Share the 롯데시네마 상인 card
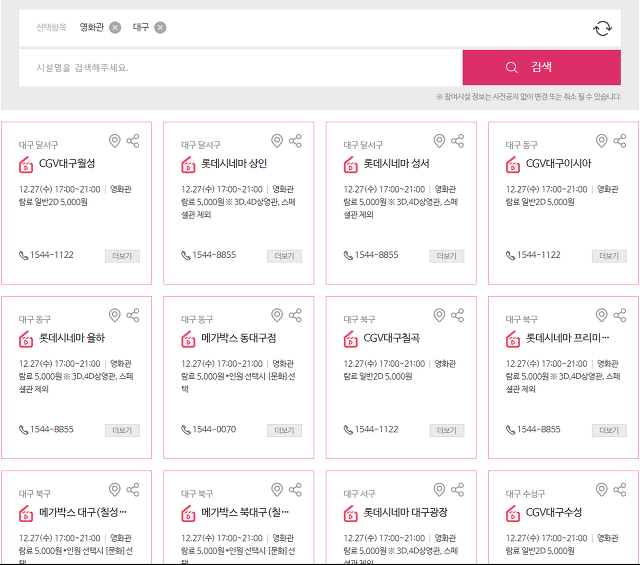The image size is (640, 565). 296,141
